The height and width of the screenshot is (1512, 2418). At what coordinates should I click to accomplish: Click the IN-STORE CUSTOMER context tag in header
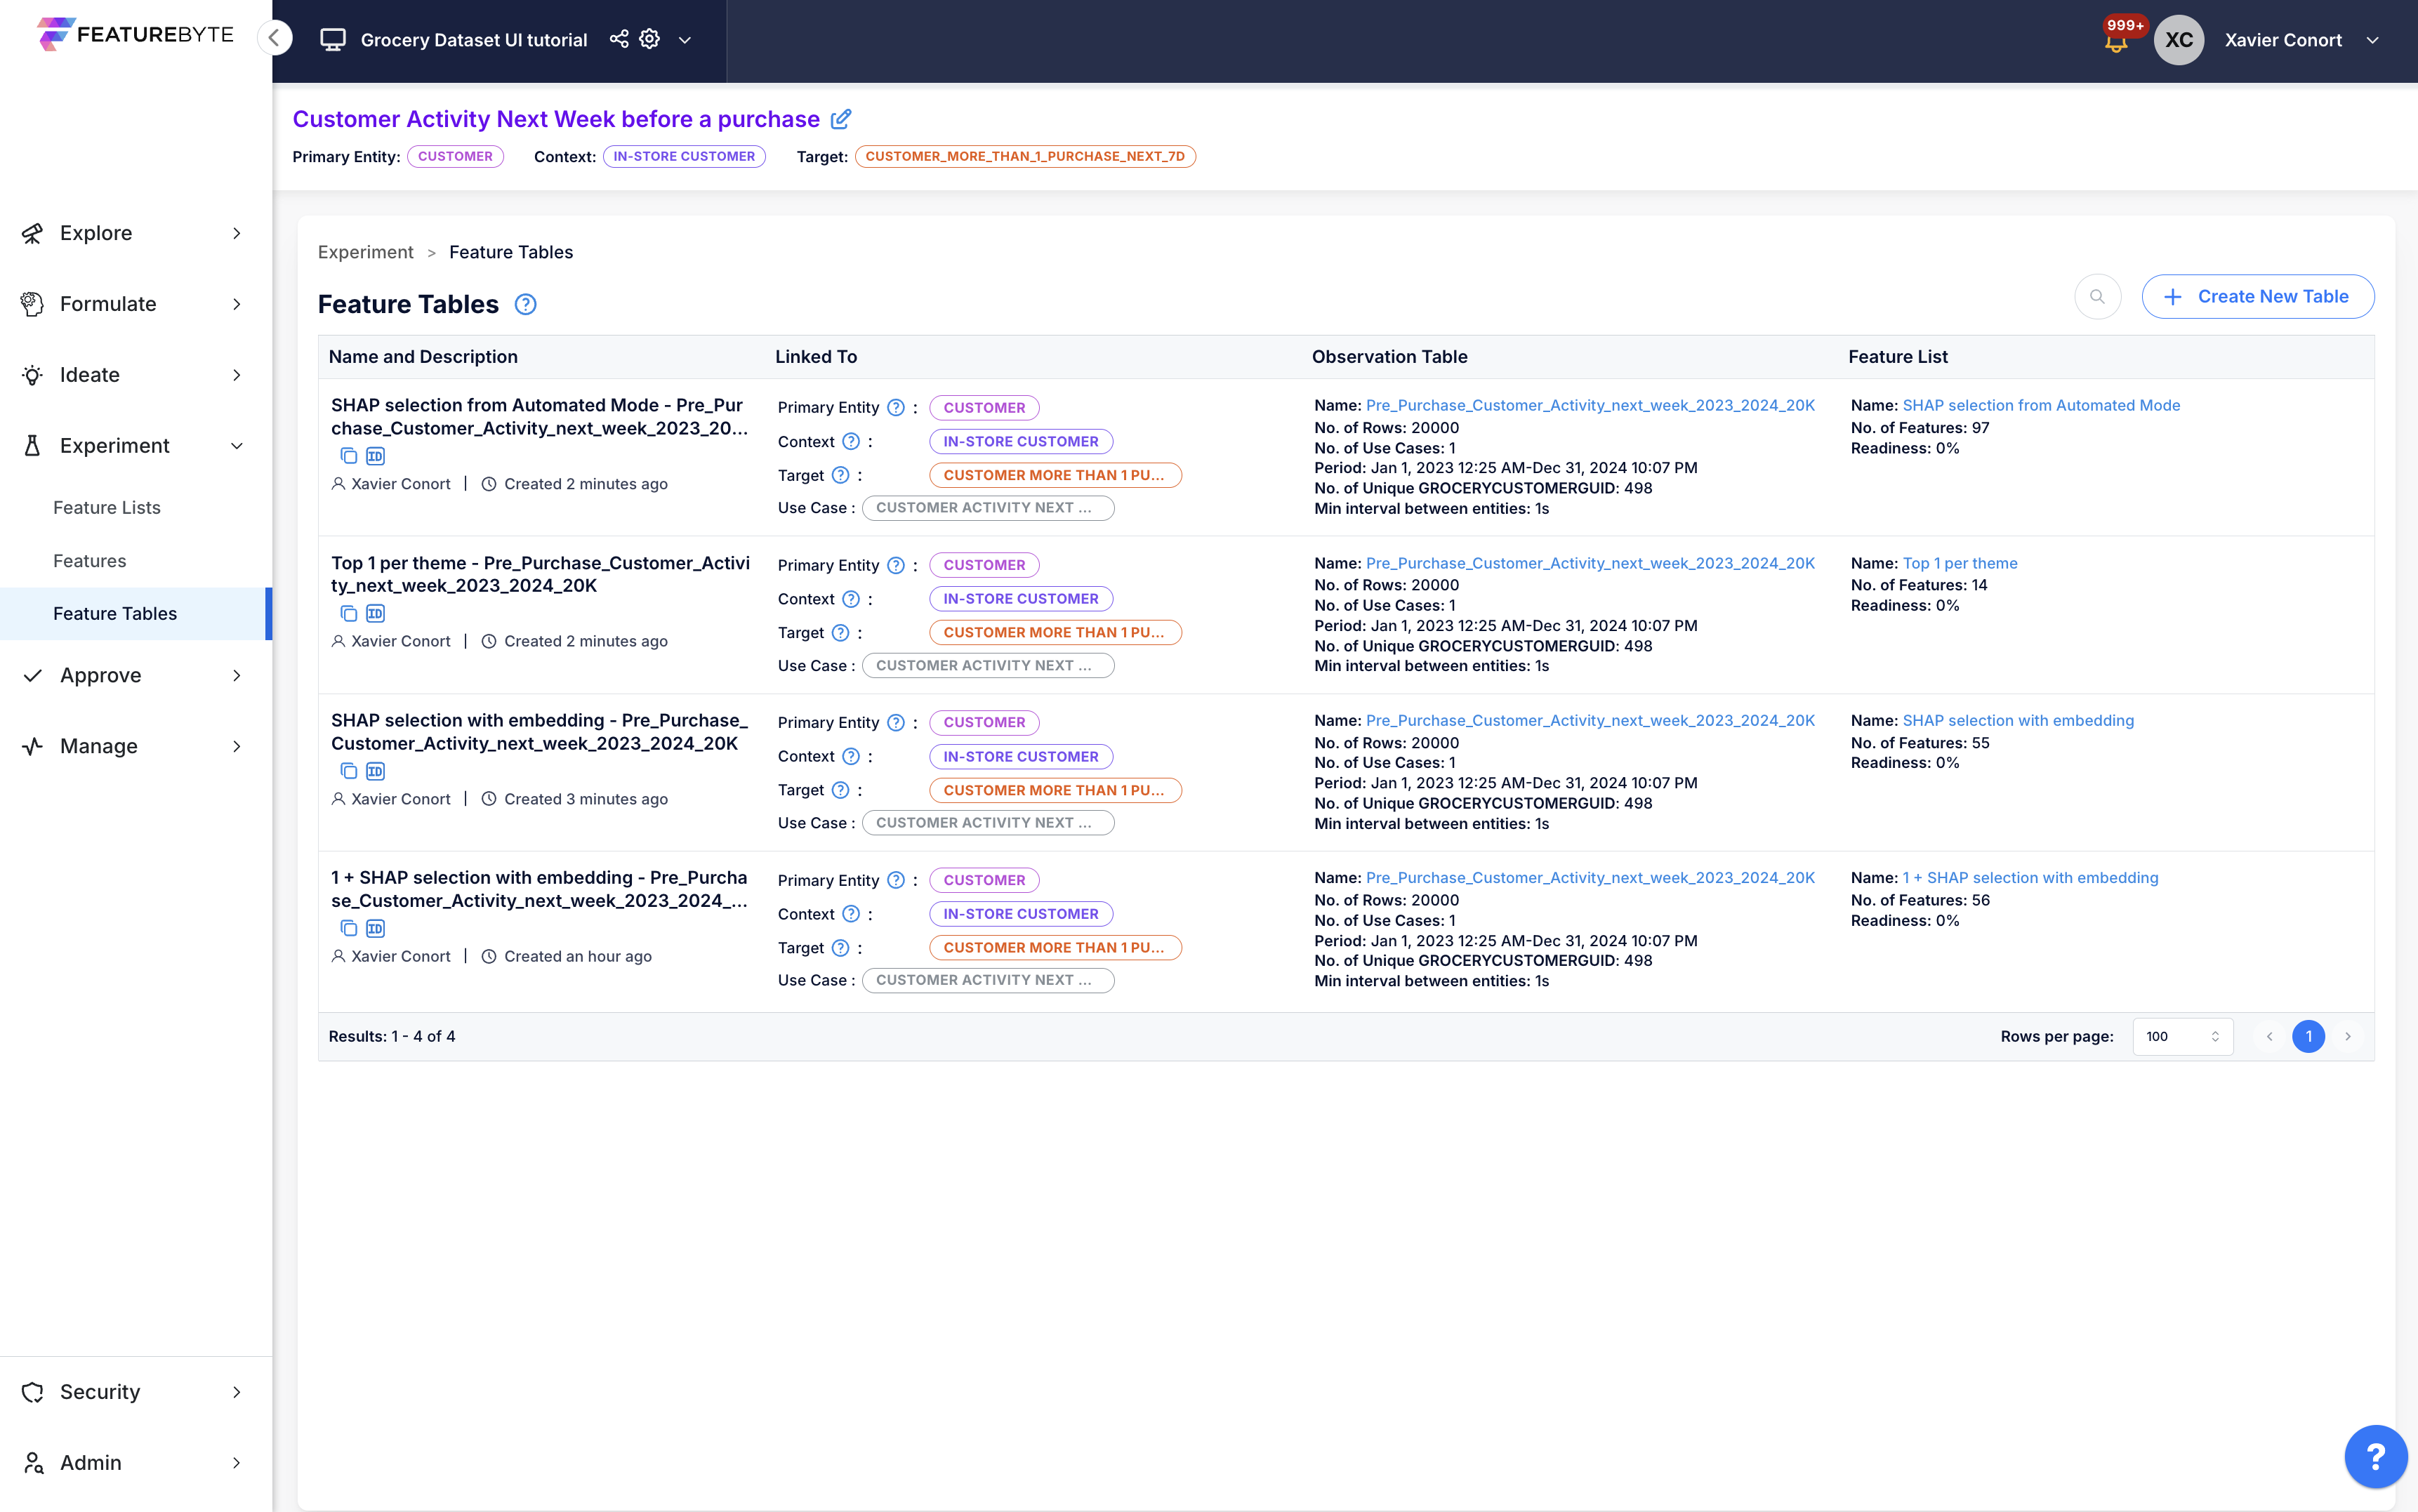coord(684,156)
